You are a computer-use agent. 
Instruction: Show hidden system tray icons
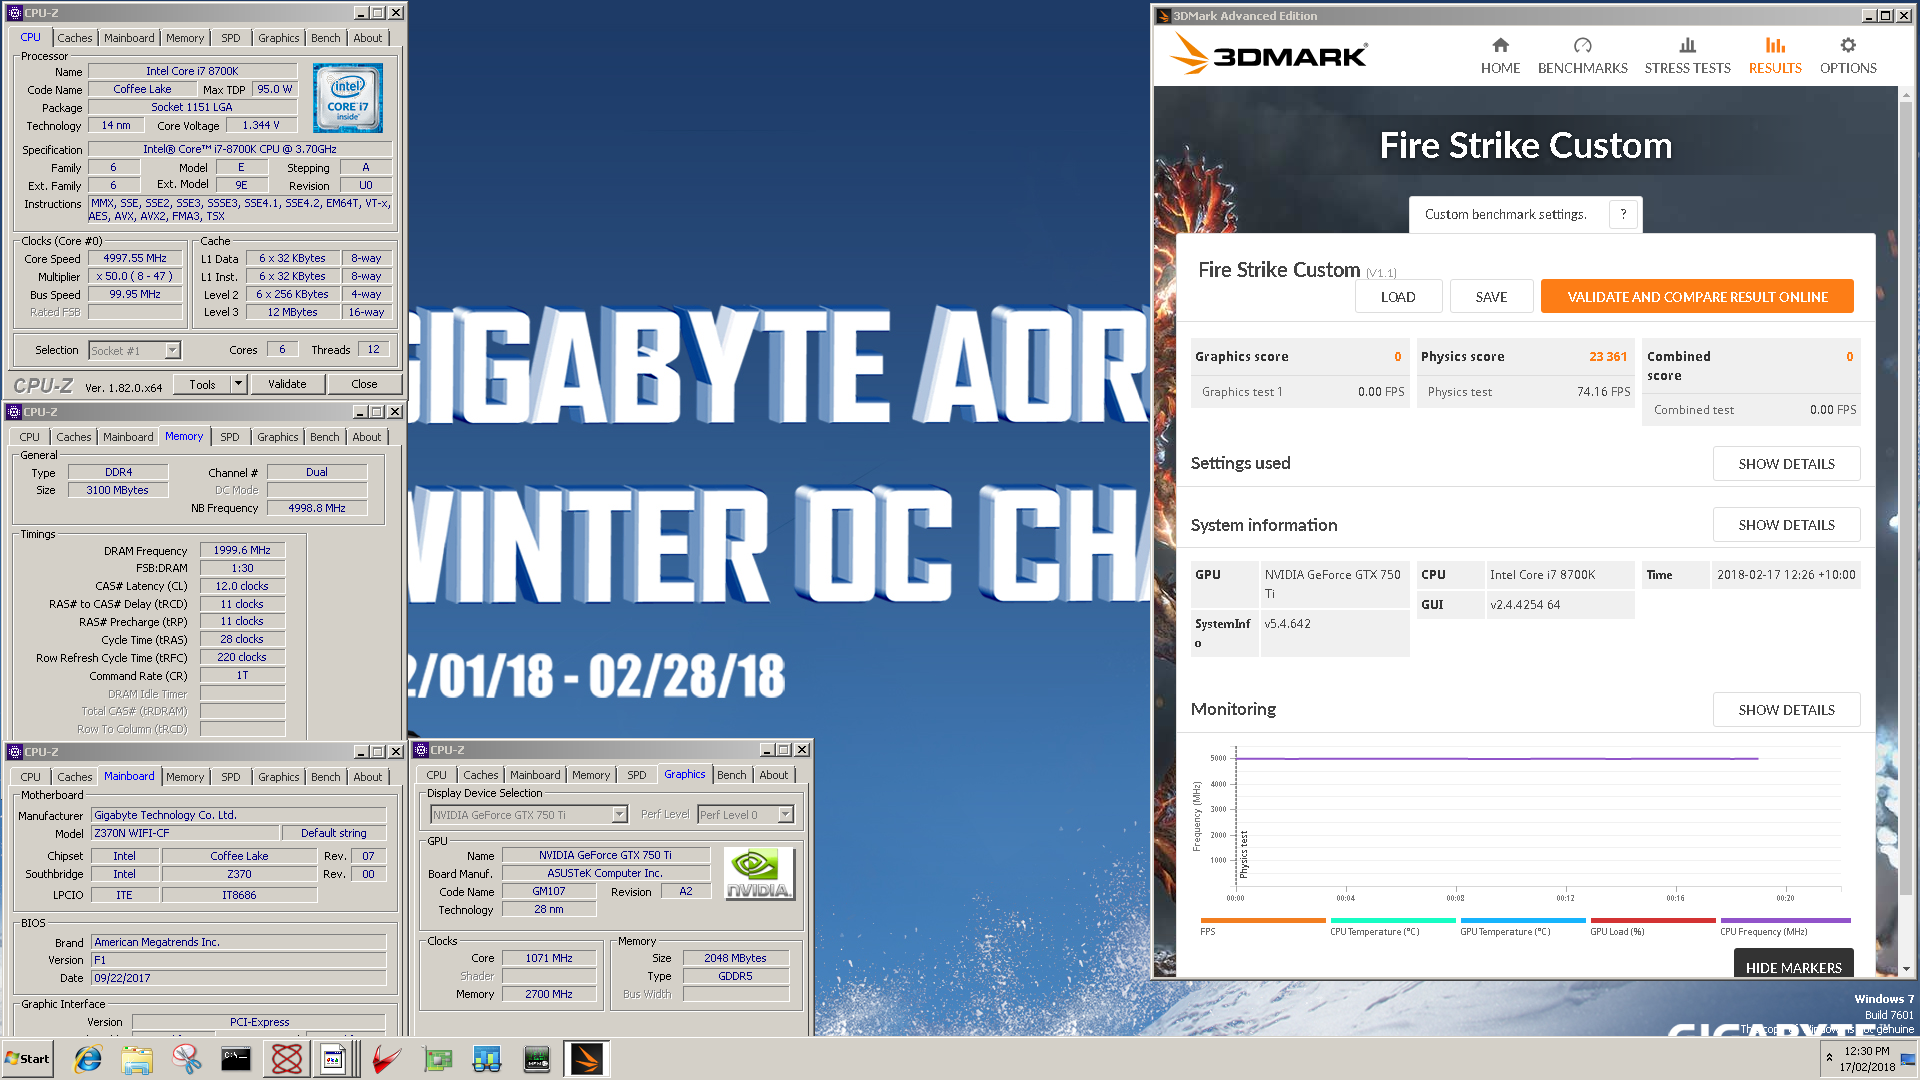pyautogui.click(x=1829, y=1057)
